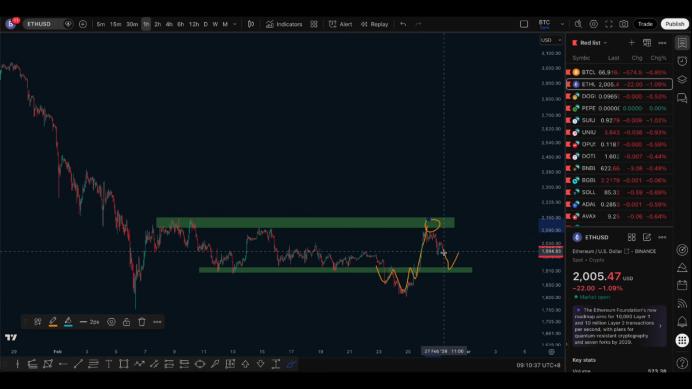Viewport: 692px width, 389px height.
Task: Open the chart candle style selector
Action: [x=251, y=24]
